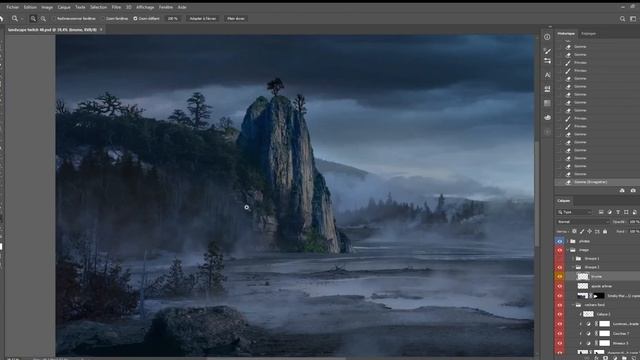
Task: Open the search icon at top right
Action: [x=622, y=18]
